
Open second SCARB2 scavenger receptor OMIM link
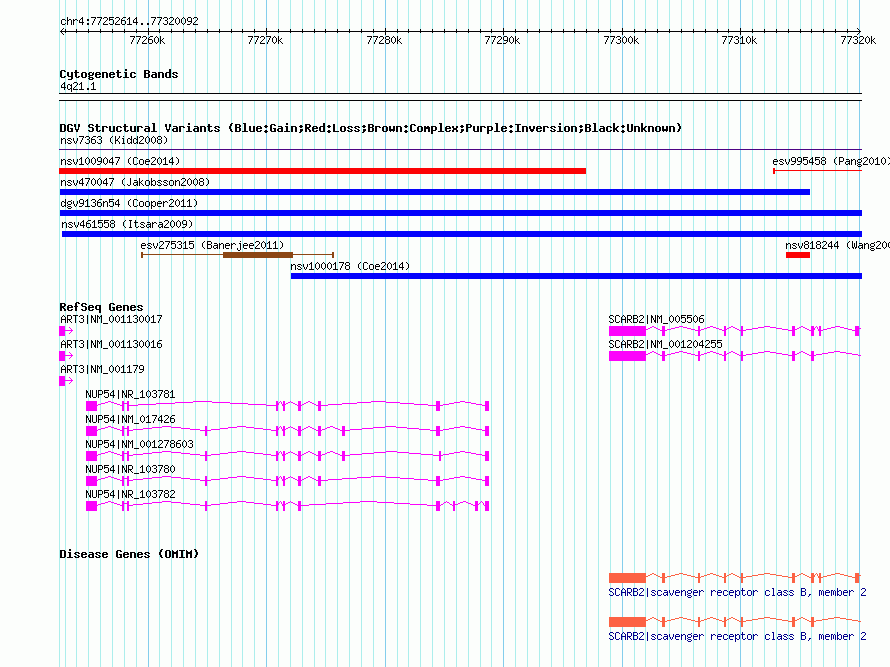tap(737, 637)
